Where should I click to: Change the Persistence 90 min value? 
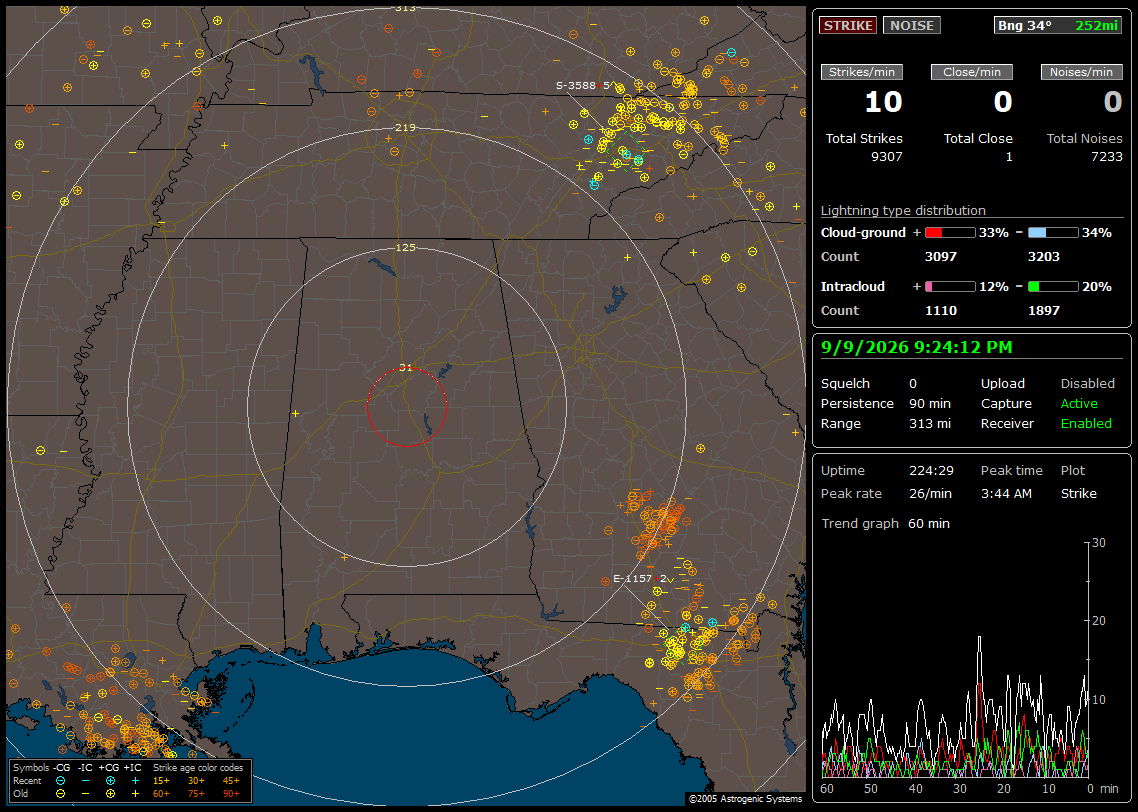[930, 403]
